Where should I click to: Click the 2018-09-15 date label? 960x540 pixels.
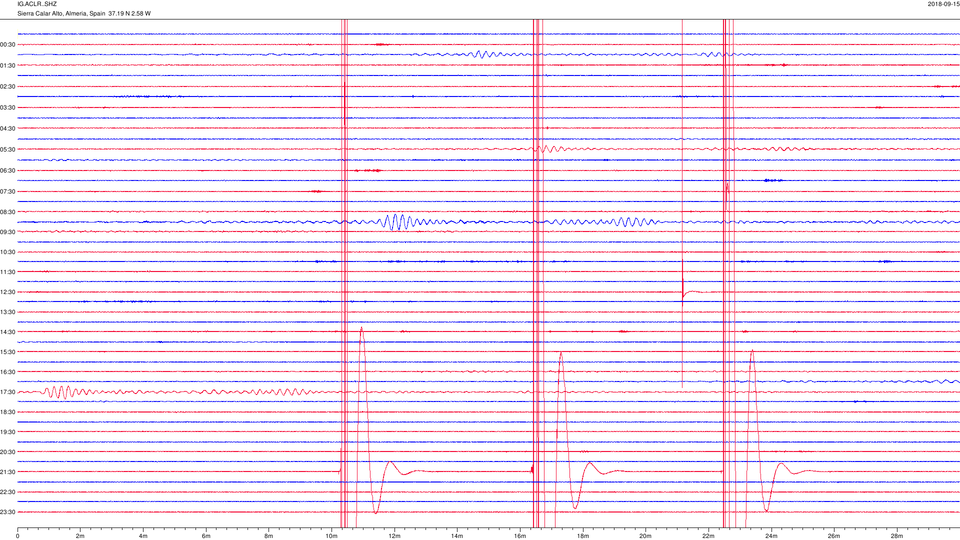coord(943,4)
